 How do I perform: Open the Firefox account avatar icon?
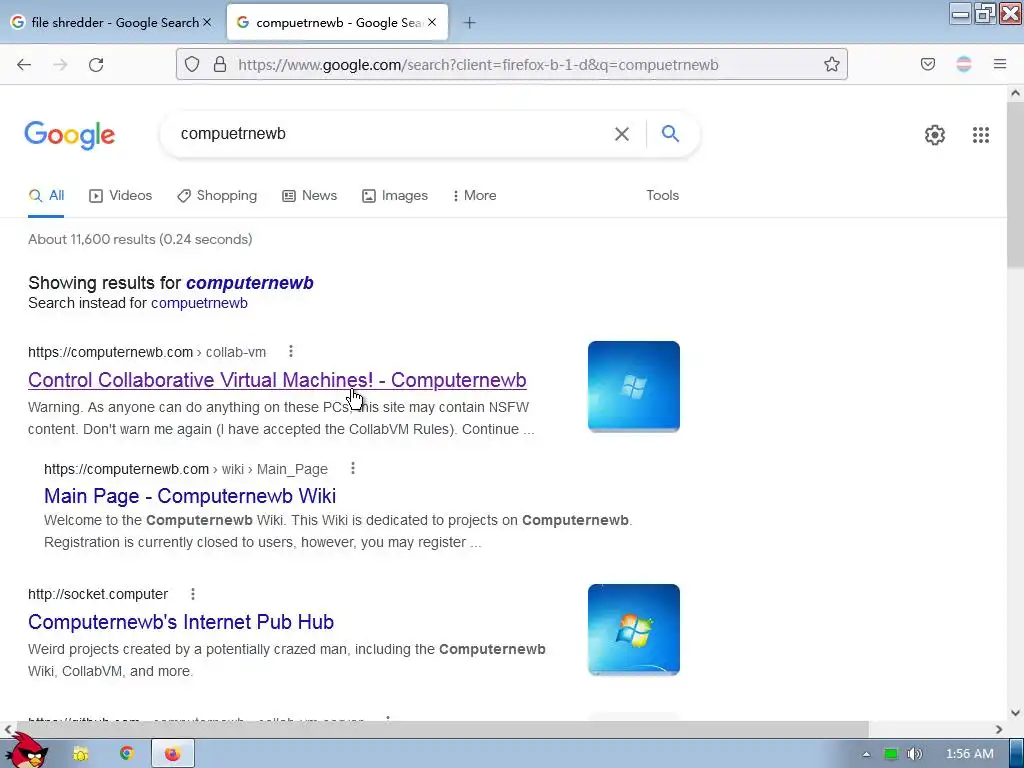(x=963, y=64)
